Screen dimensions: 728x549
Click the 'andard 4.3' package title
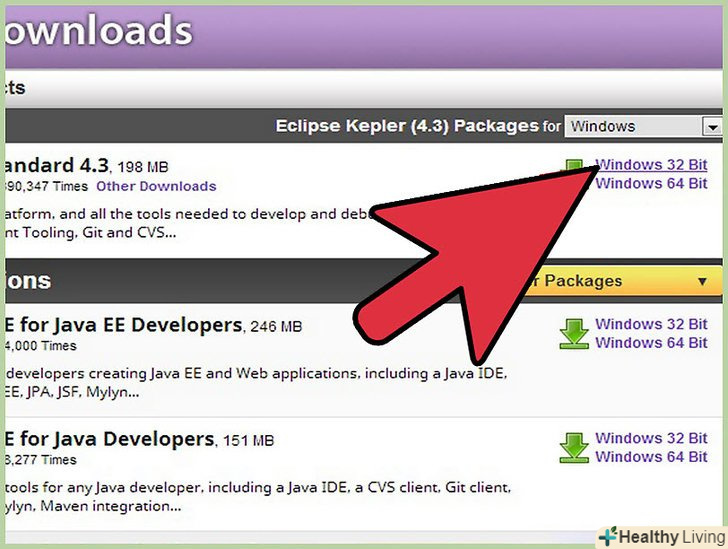[x=57, y=165]
